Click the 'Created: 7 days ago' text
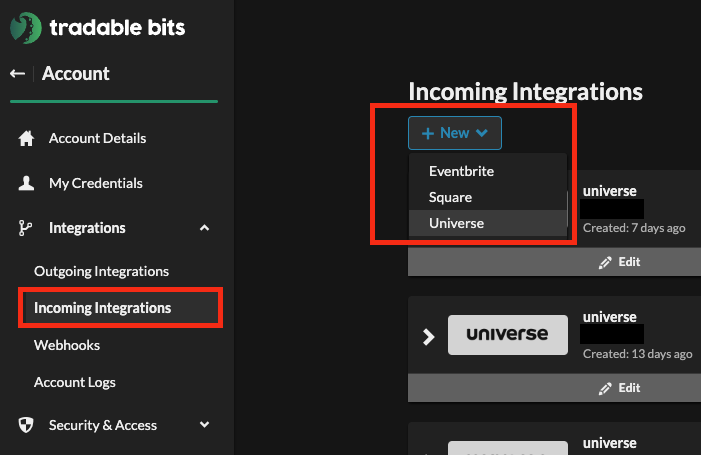Image resolution: width=701 pixels, height=455 pixels. point(634,228)
